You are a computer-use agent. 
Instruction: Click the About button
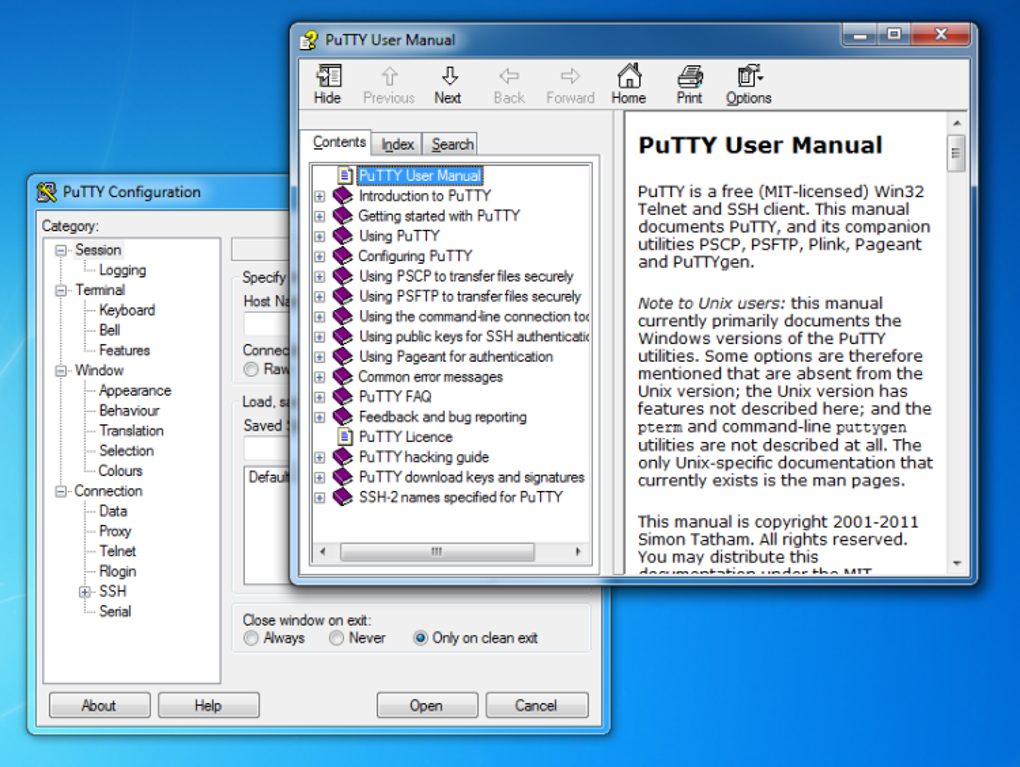[100, 705]
